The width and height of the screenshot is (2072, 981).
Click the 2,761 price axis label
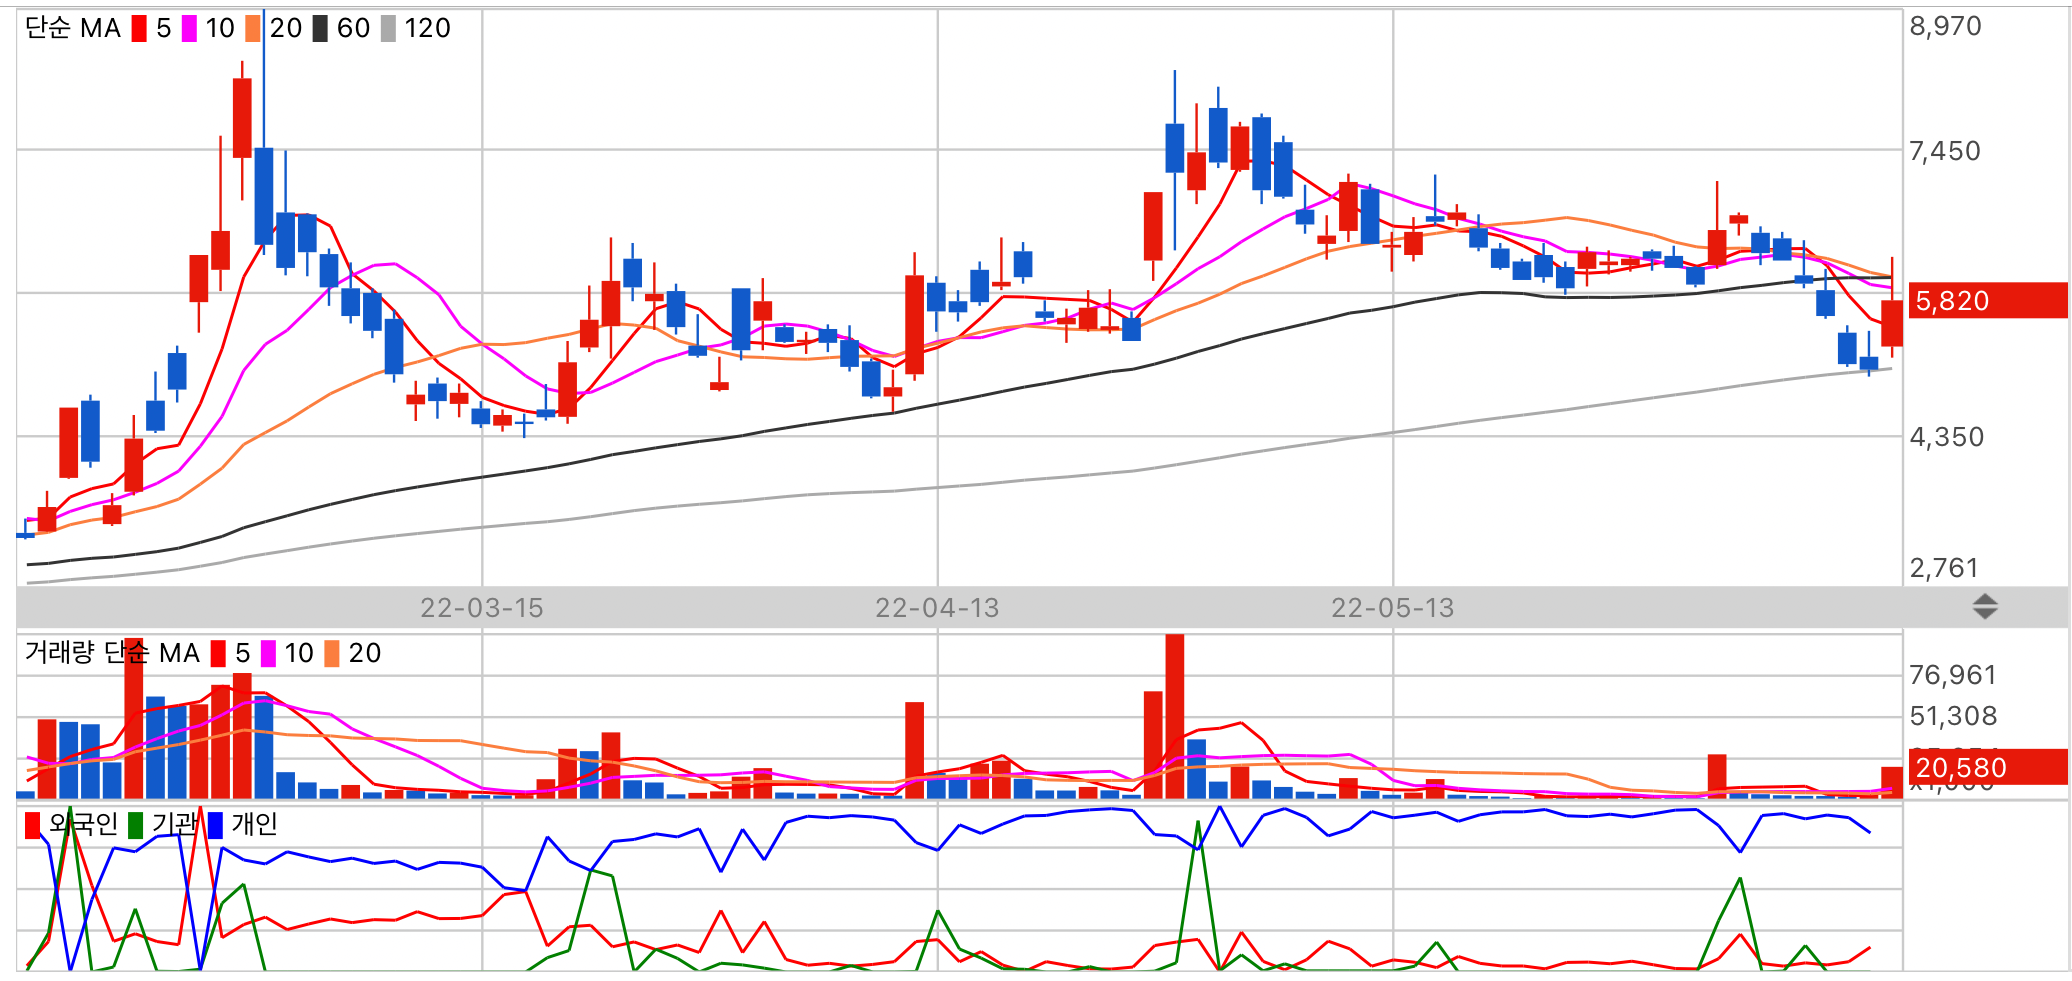(x=1945, y=568)
